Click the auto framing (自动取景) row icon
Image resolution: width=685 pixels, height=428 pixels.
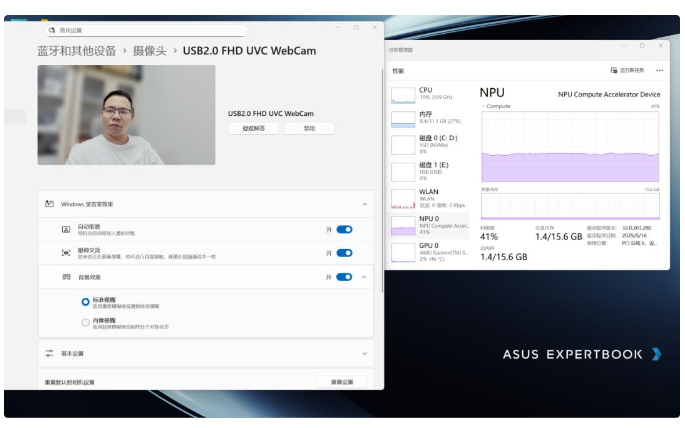coord(66,229)
